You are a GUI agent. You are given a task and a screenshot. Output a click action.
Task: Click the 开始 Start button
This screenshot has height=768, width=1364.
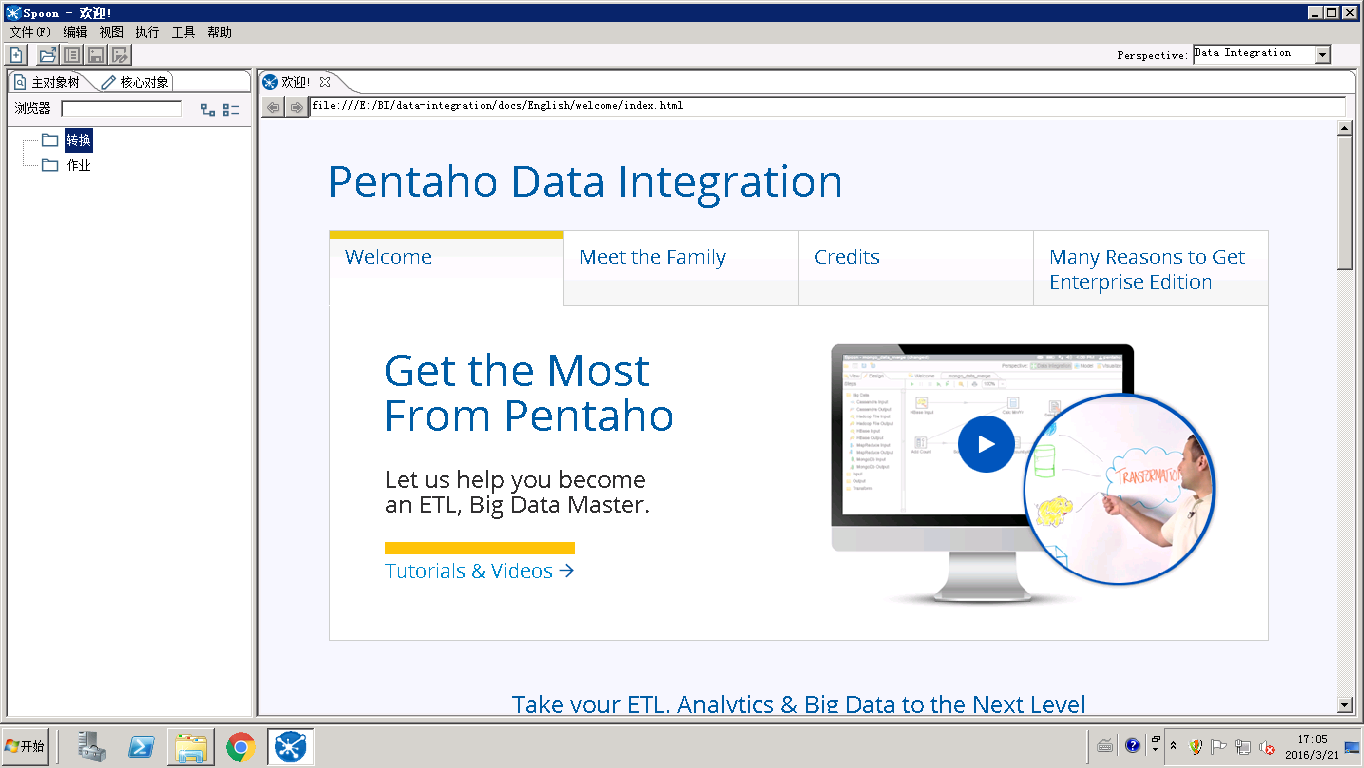click(x=25, y=747)
